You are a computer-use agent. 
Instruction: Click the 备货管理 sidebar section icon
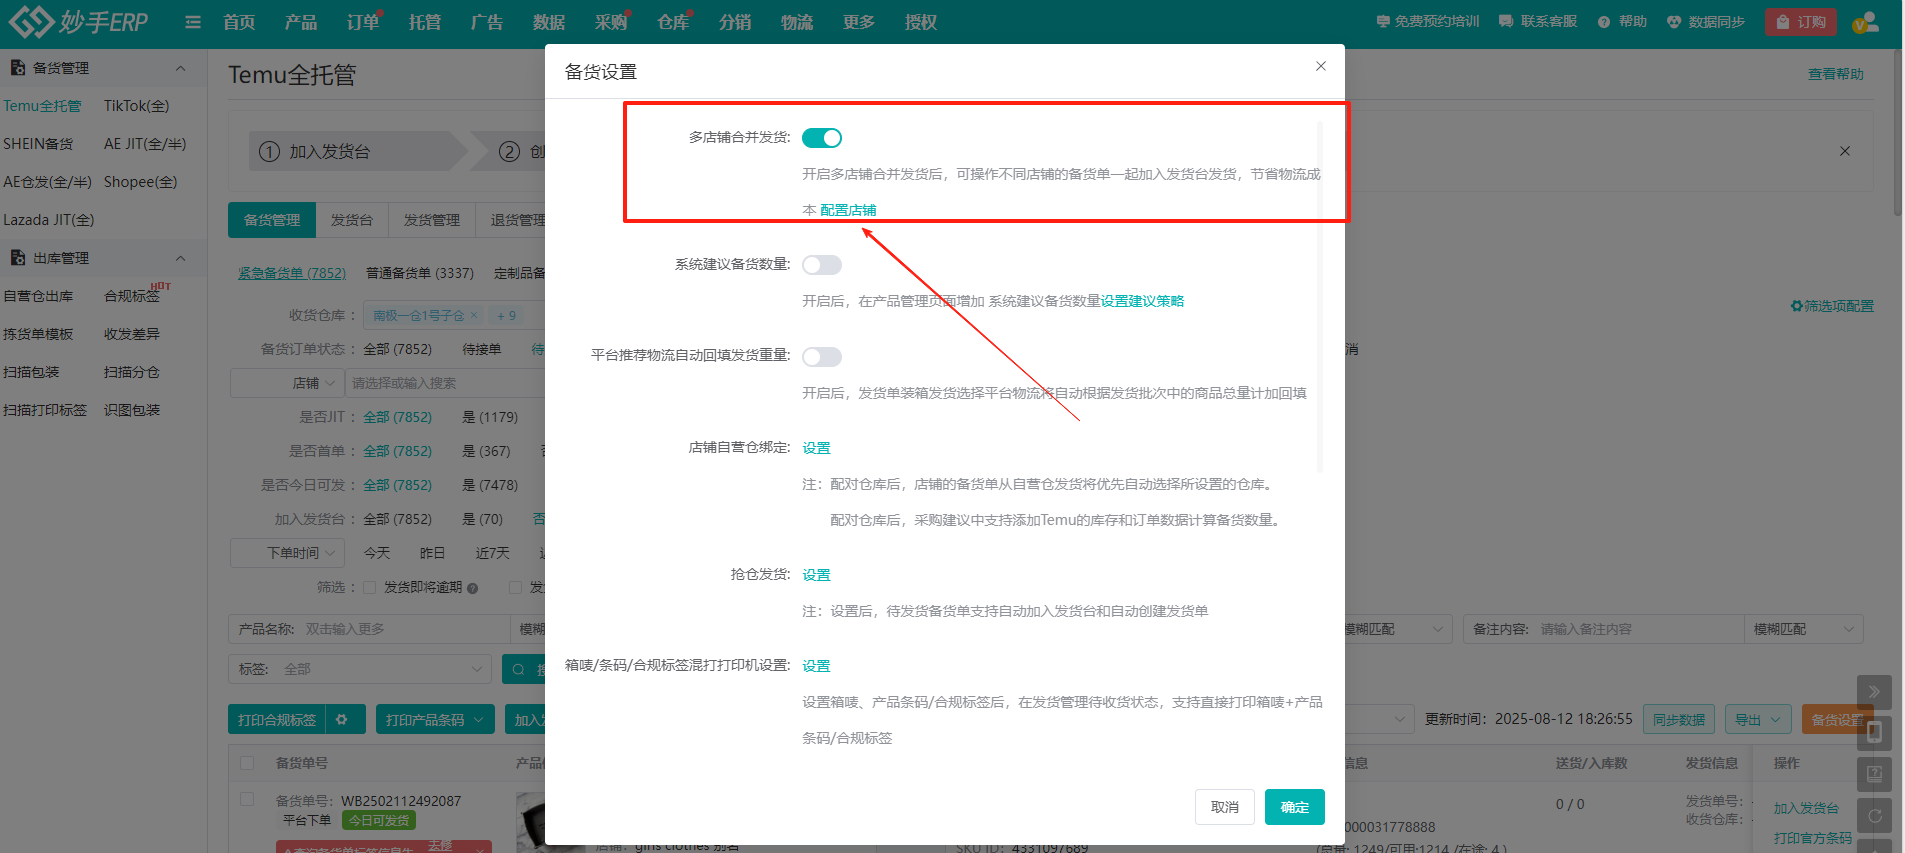pos(17,68)
